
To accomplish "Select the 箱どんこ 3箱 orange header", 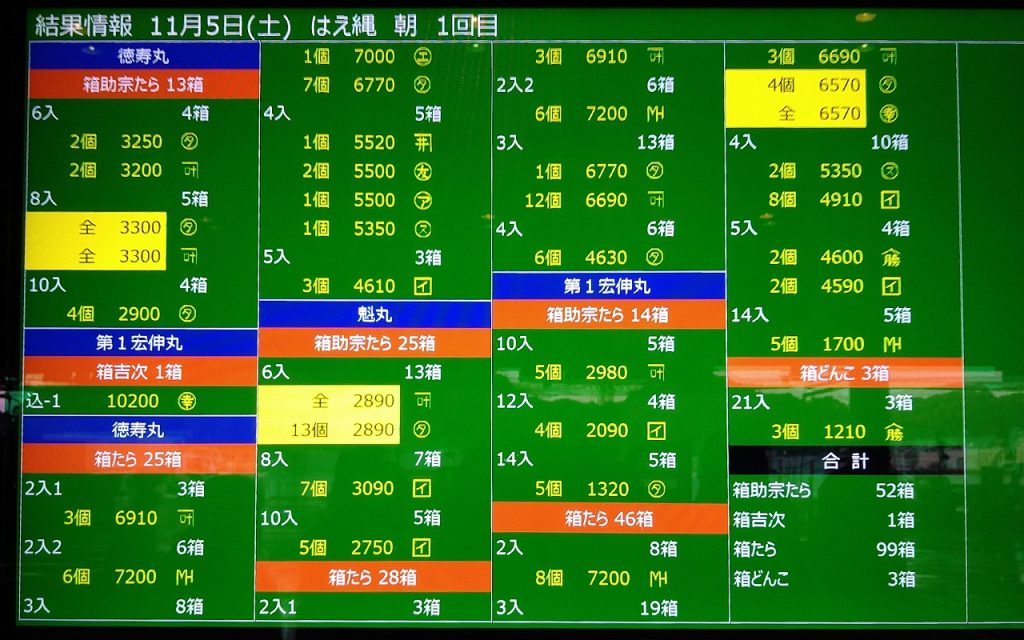I will tap(844, 374).
